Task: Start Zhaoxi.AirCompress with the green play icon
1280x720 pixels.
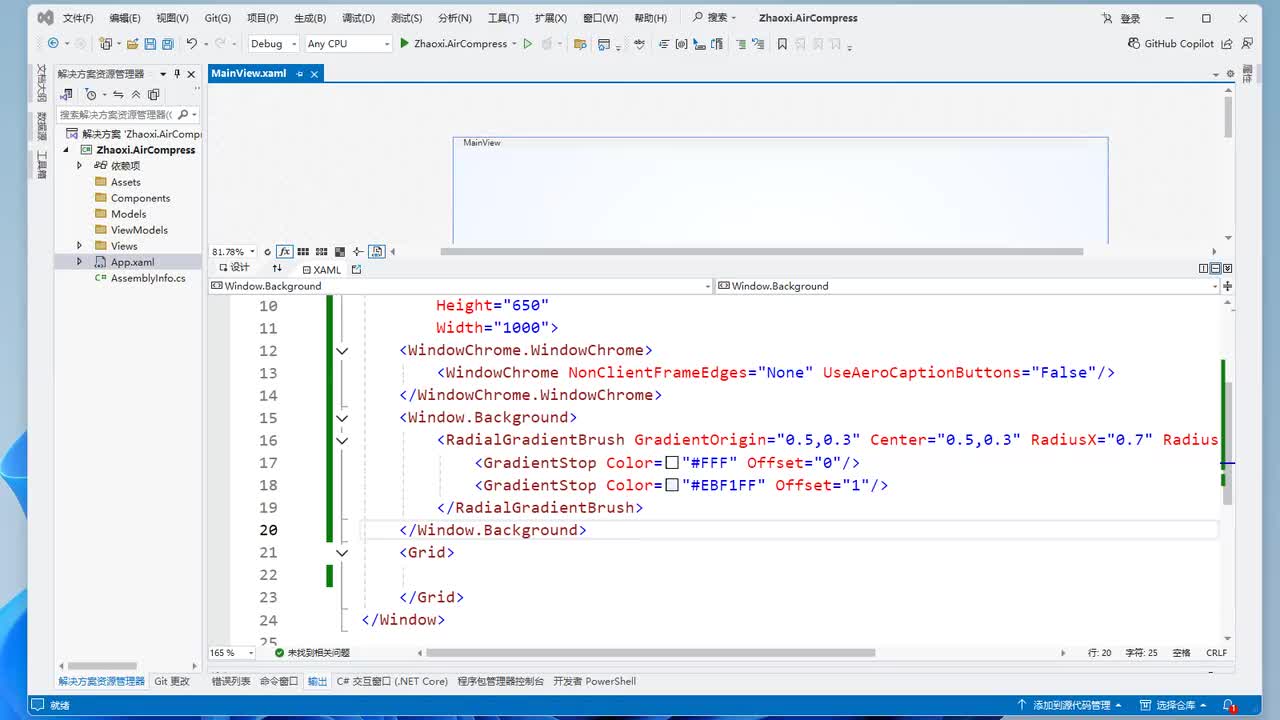Action: (404, 44)
